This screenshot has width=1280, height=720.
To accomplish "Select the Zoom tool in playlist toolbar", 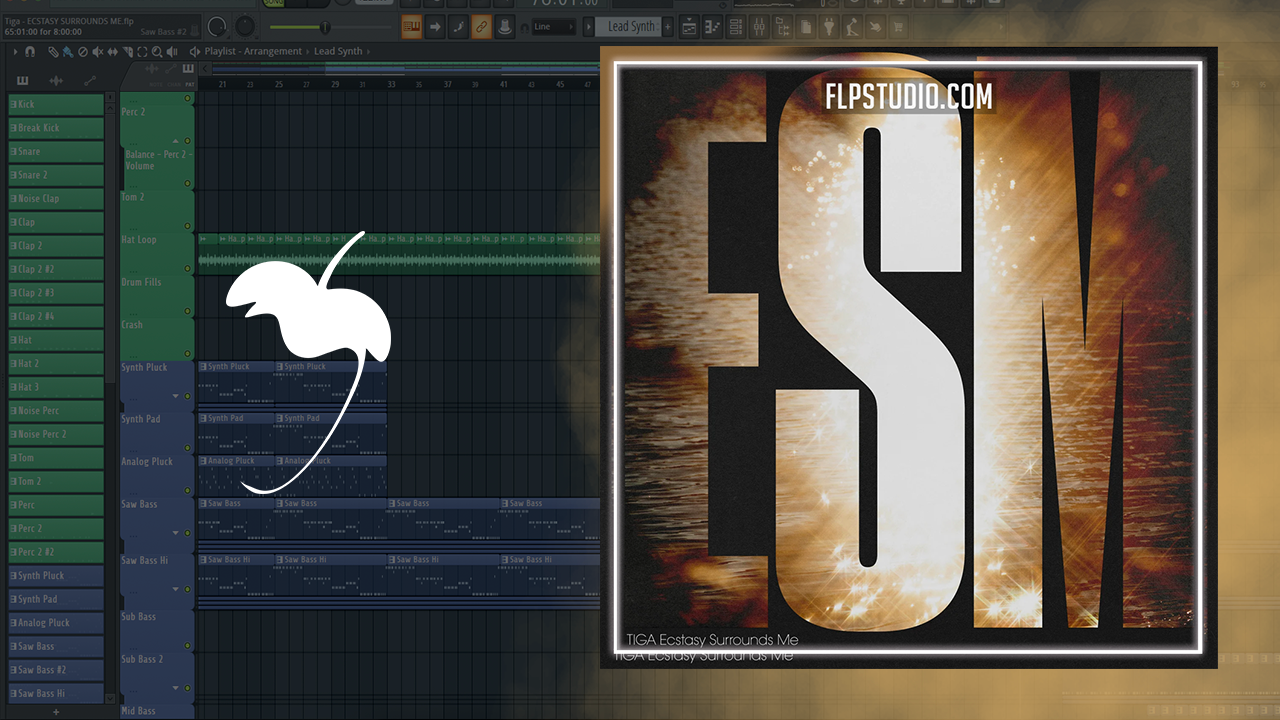I will click(x=158, y=51).
